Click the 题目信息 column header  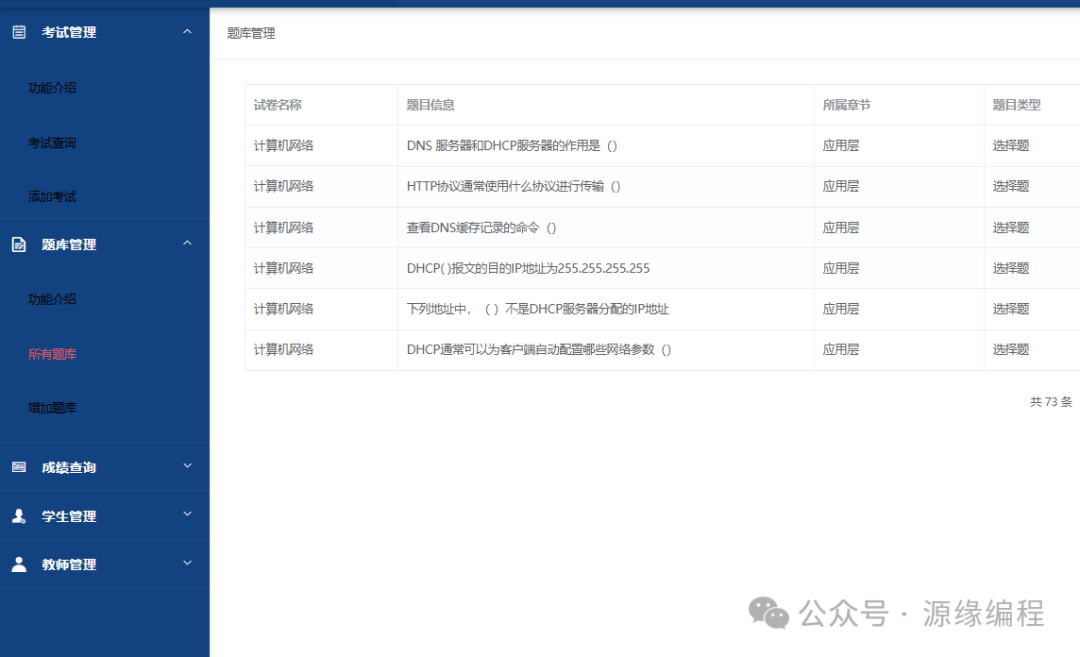click(x=430, y=105)
